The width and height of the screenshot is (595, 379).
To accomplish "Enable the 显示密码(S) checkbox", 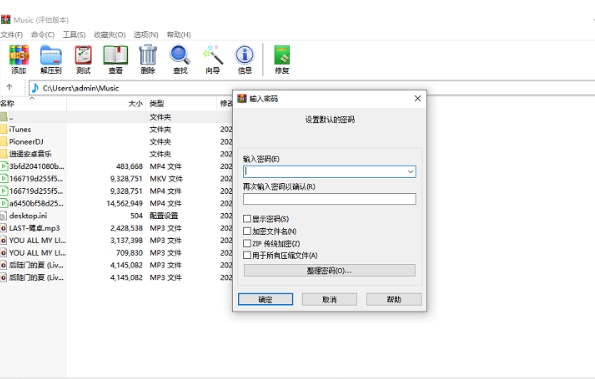I will (247, 219).
